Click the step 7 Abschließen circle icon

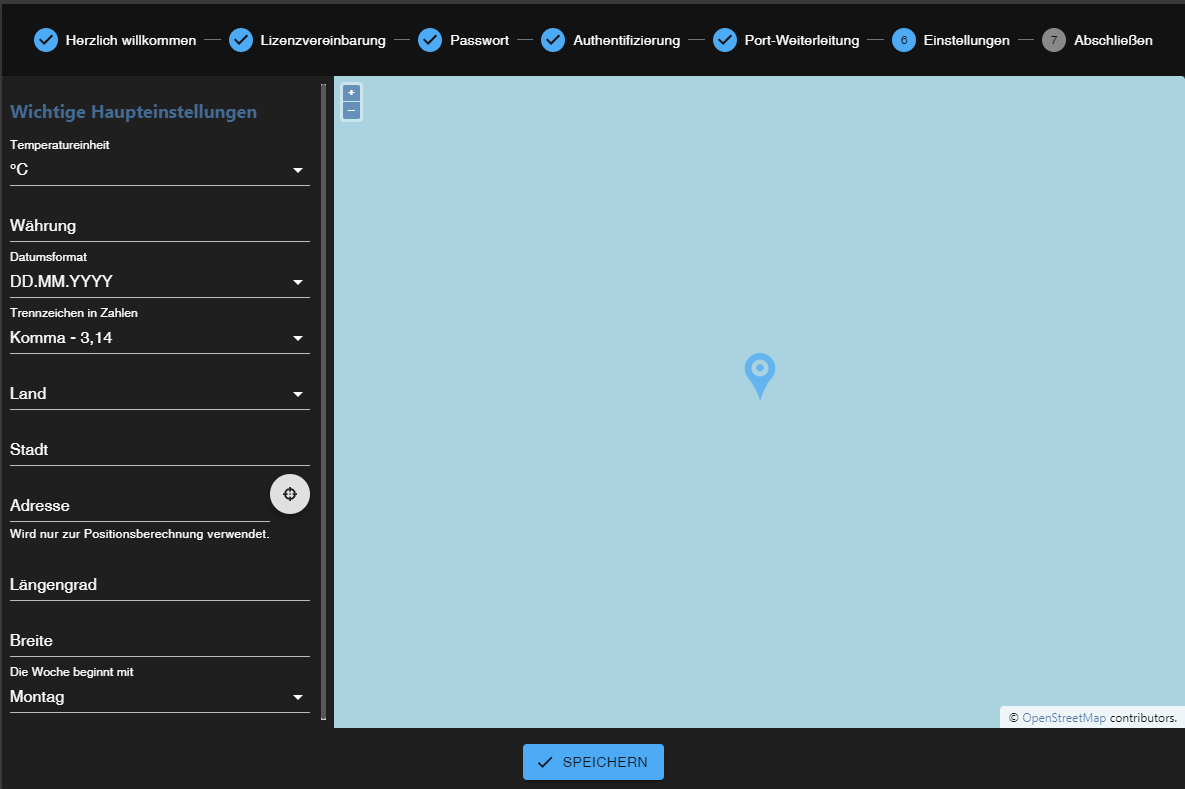pos(1054,40)
